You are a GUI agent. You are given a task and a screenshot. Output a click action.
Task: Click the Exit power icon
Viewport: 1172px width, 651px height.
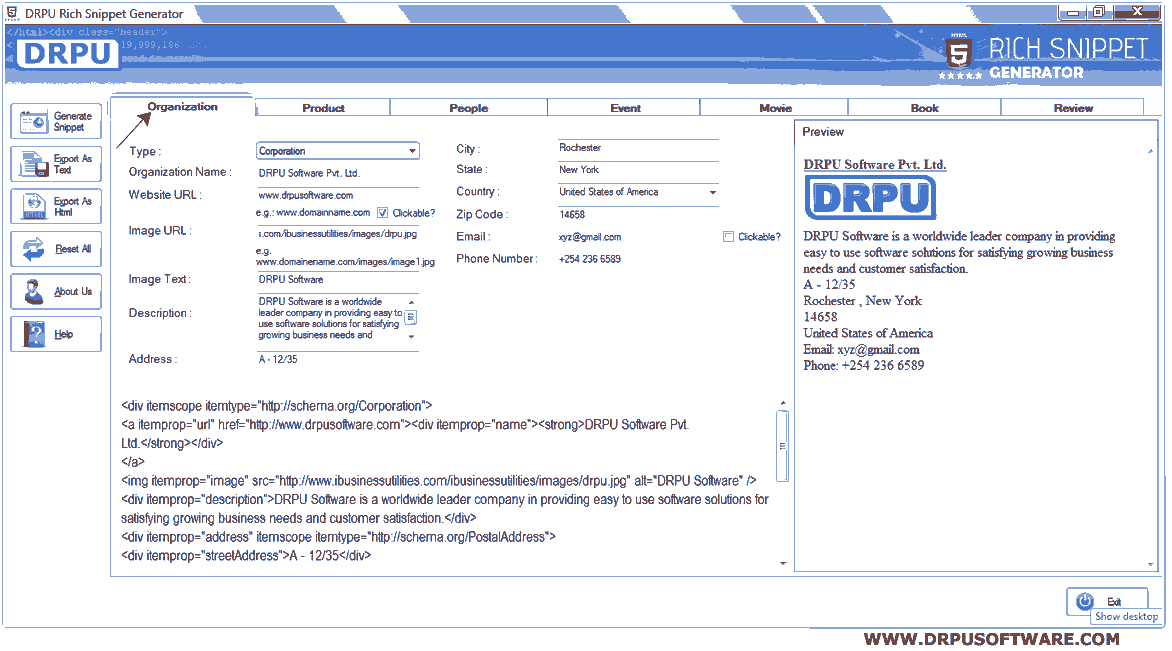1085,601
